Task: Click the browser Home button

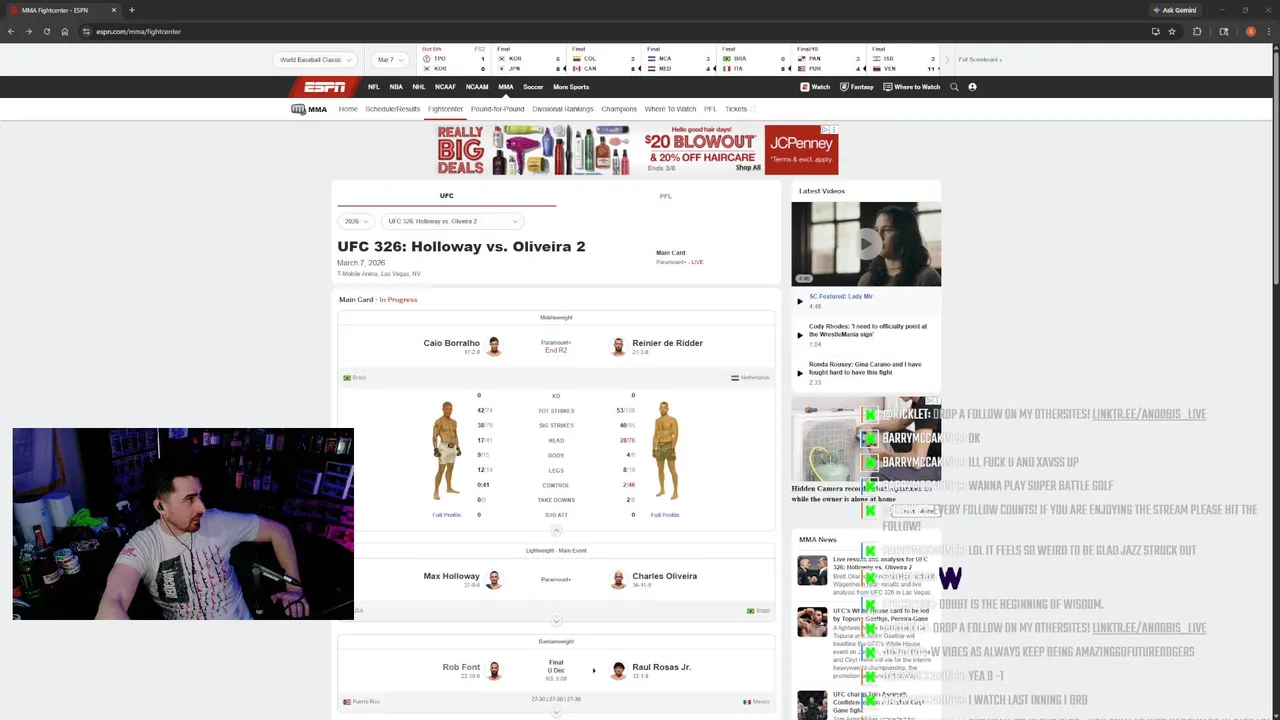Action: pyautogui.click(x=65, y=31)
